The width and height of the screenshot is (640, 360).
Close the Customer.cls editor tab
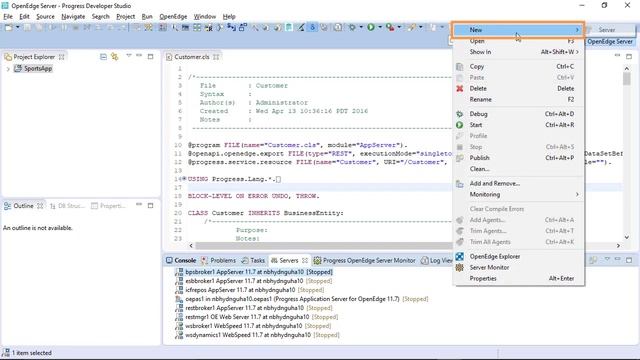(x=216, y=57)
